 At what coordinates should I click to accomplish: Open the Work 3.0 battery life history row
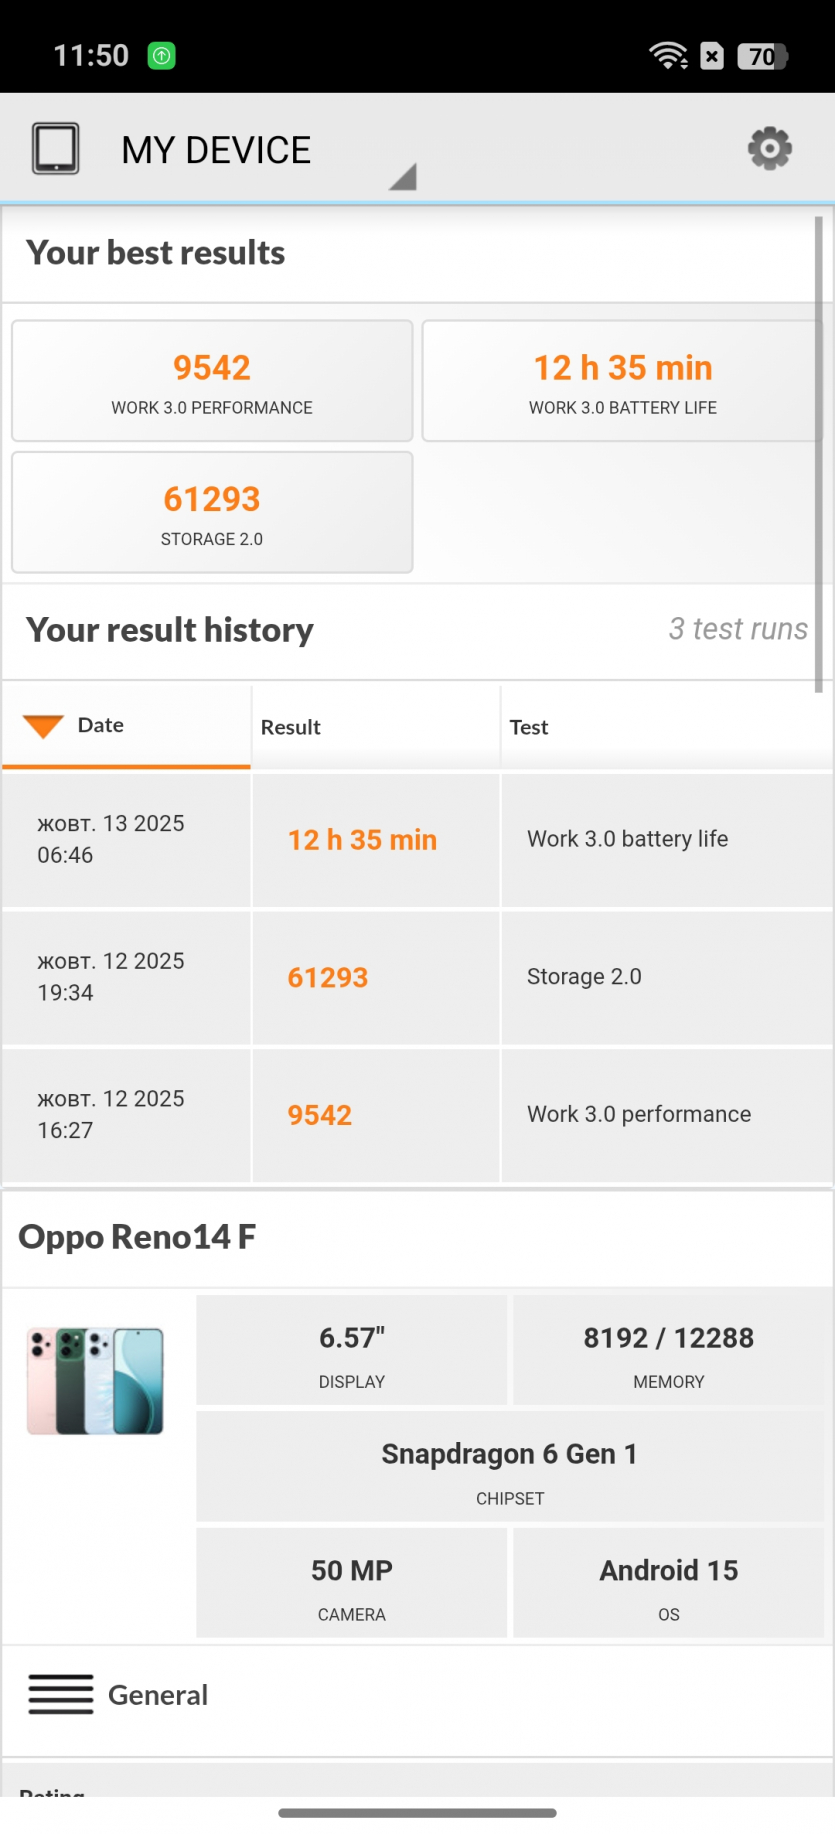click(x=417, y=839)
